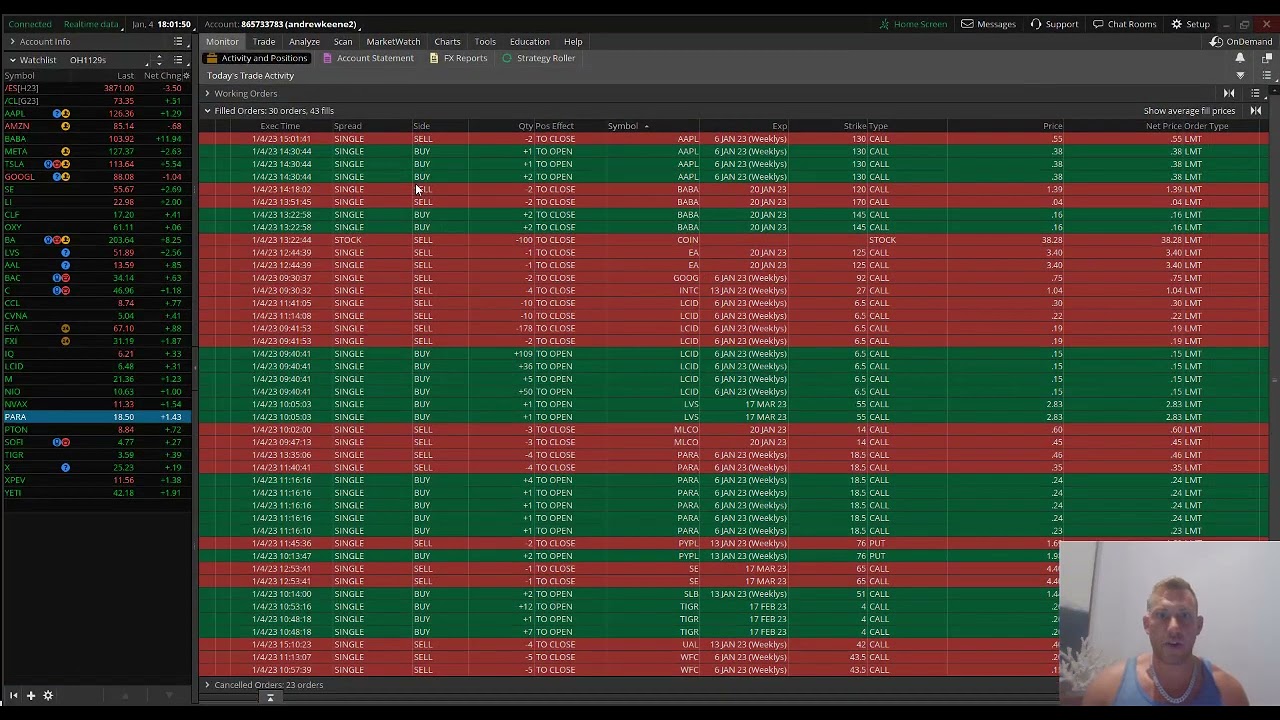Click info icon next to X symbol
The height and width of the screenshot is (720, 1280).
[65, 468]
